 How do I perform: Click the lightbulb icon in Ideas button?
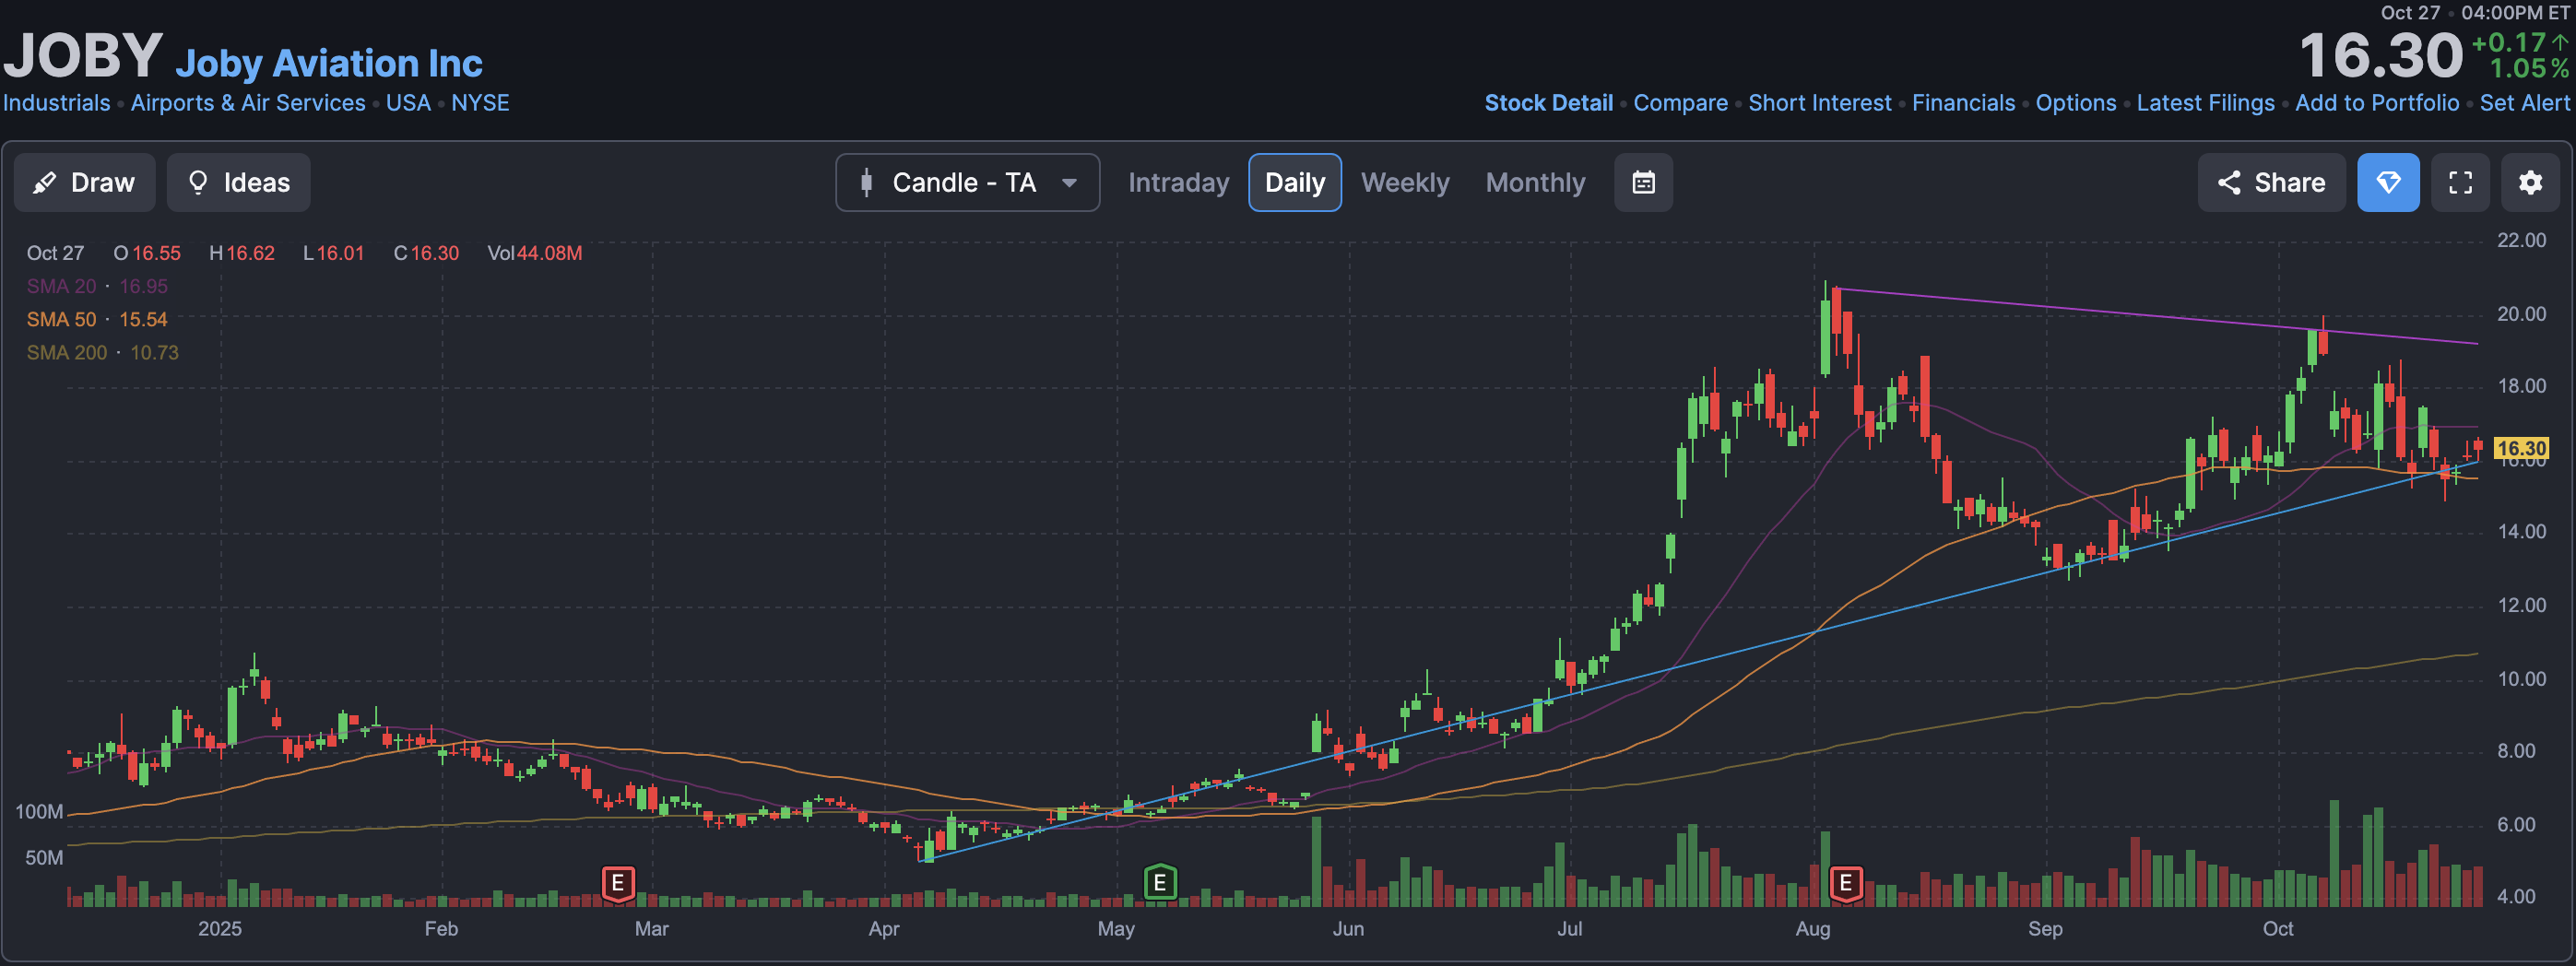click(x=198, y=182)
